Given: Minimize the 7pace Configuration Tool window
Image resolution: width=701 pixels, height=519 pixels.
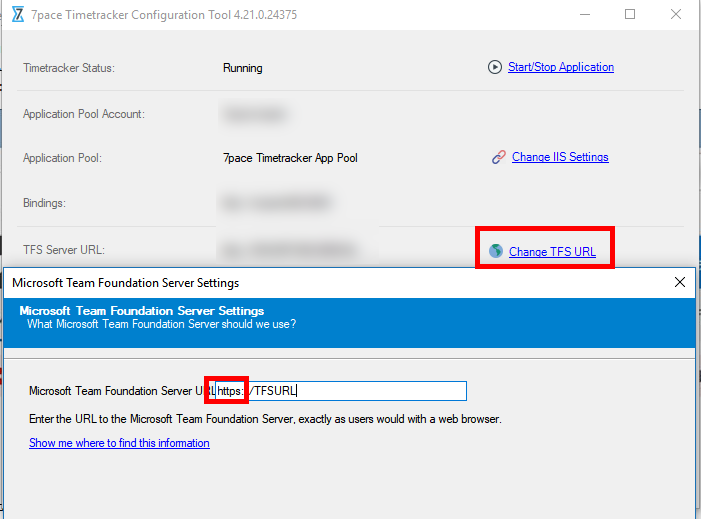Looking at the screenshot, I should point(585,14).
